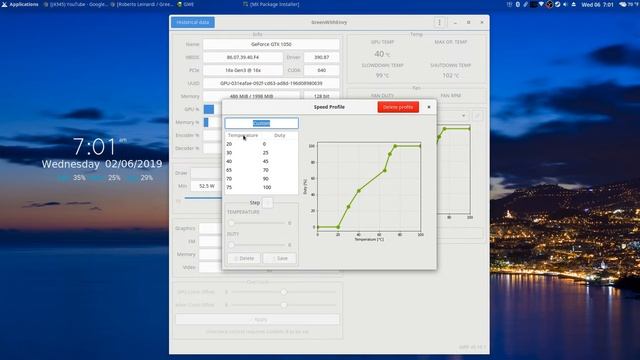Viewport: 640px width, 360px height.
Task: Click the red Delete profile button
Action: [398, 107]
